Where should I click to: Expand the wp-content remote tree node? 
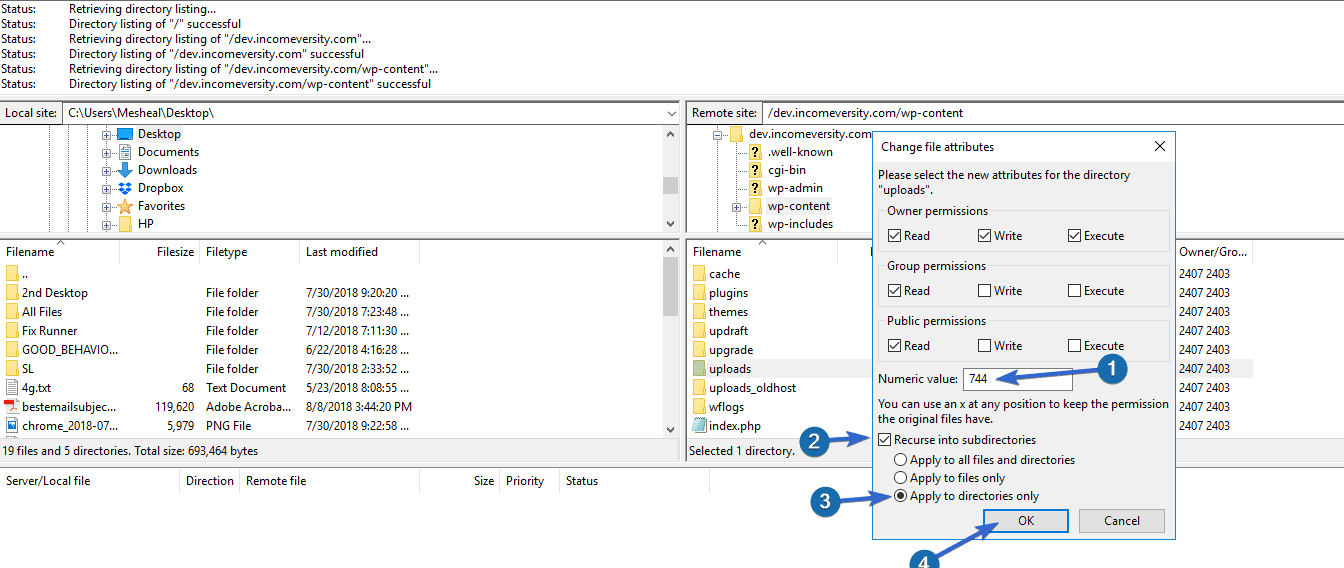(737, 206)
